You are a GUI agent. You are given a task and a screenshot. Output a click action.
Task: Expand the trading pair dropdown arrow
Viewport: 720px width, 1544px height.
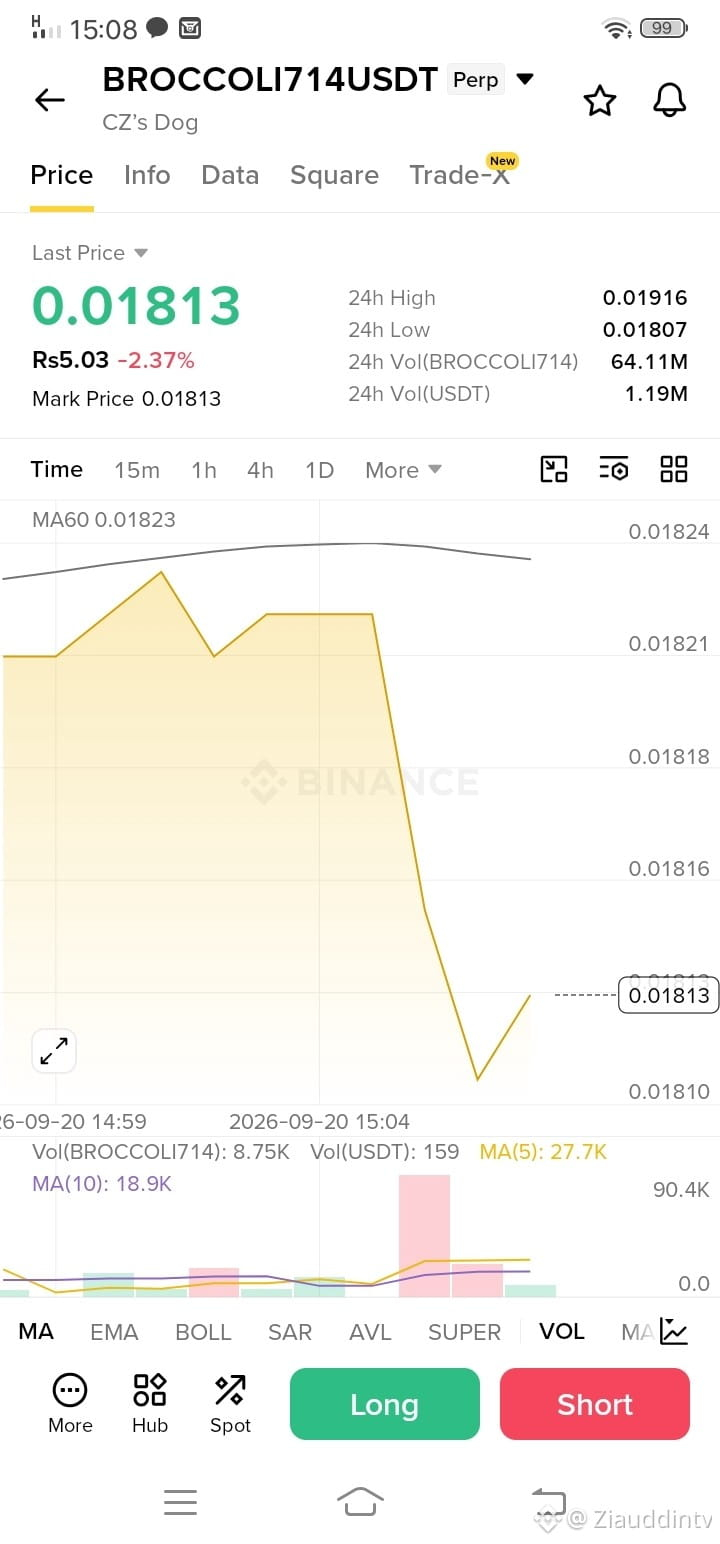coord(524,79)
